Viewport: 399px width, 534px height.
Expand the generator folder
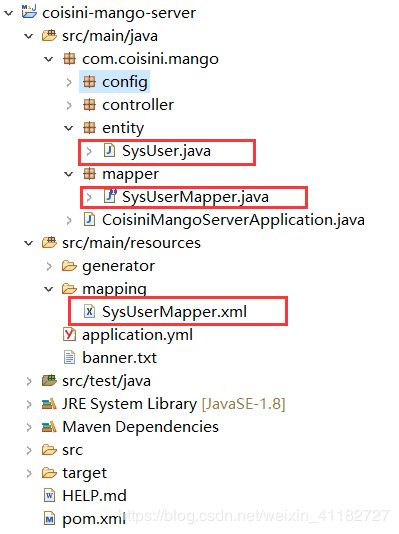click(x=49, y=266)
